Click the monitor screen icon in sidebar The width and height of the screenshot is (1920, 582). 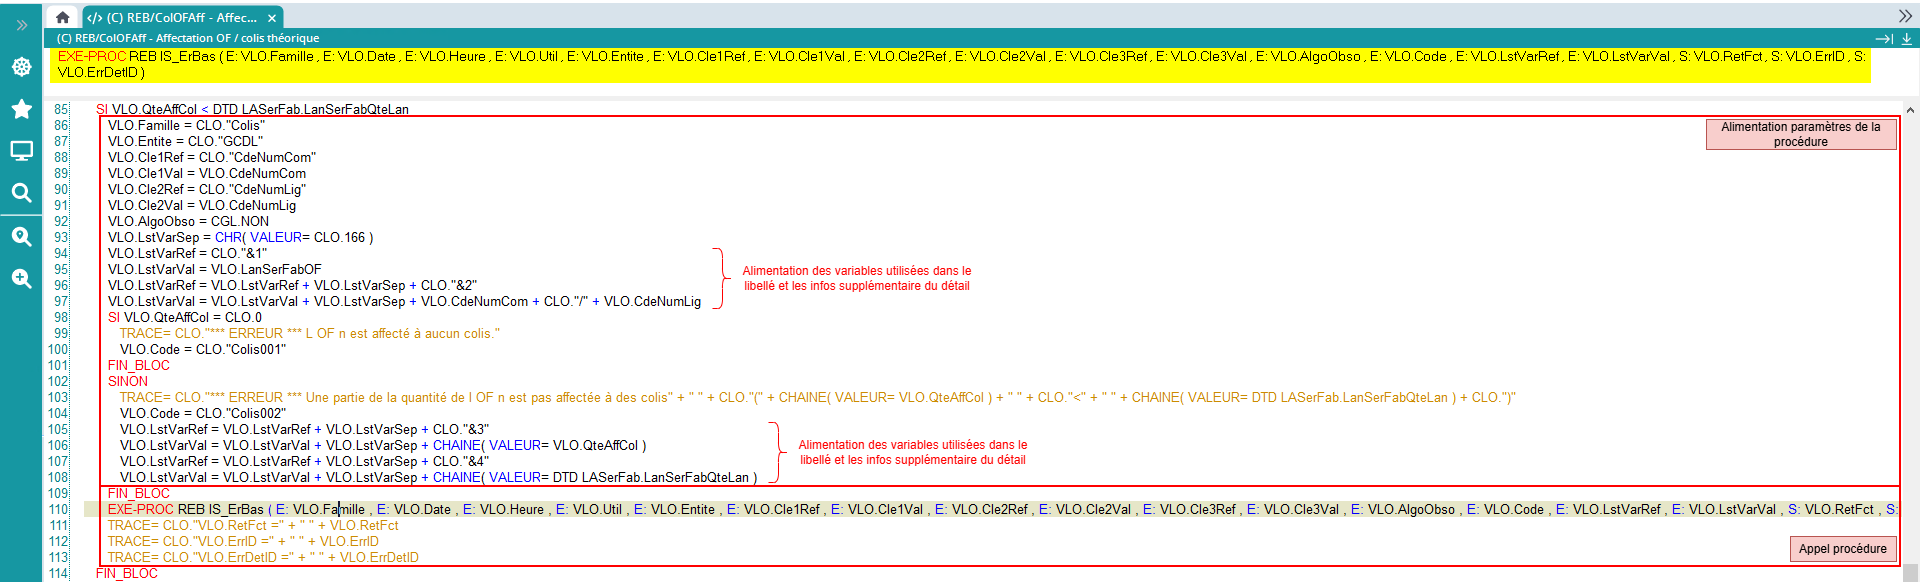pos(21,151)
